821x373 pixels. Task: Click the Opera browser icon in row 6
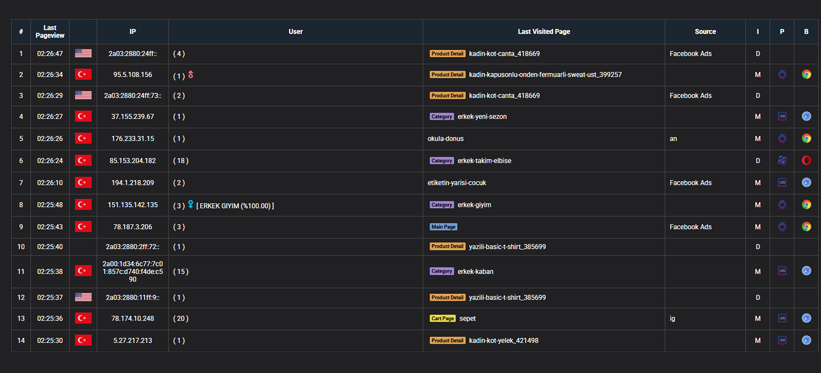(806, 161)
